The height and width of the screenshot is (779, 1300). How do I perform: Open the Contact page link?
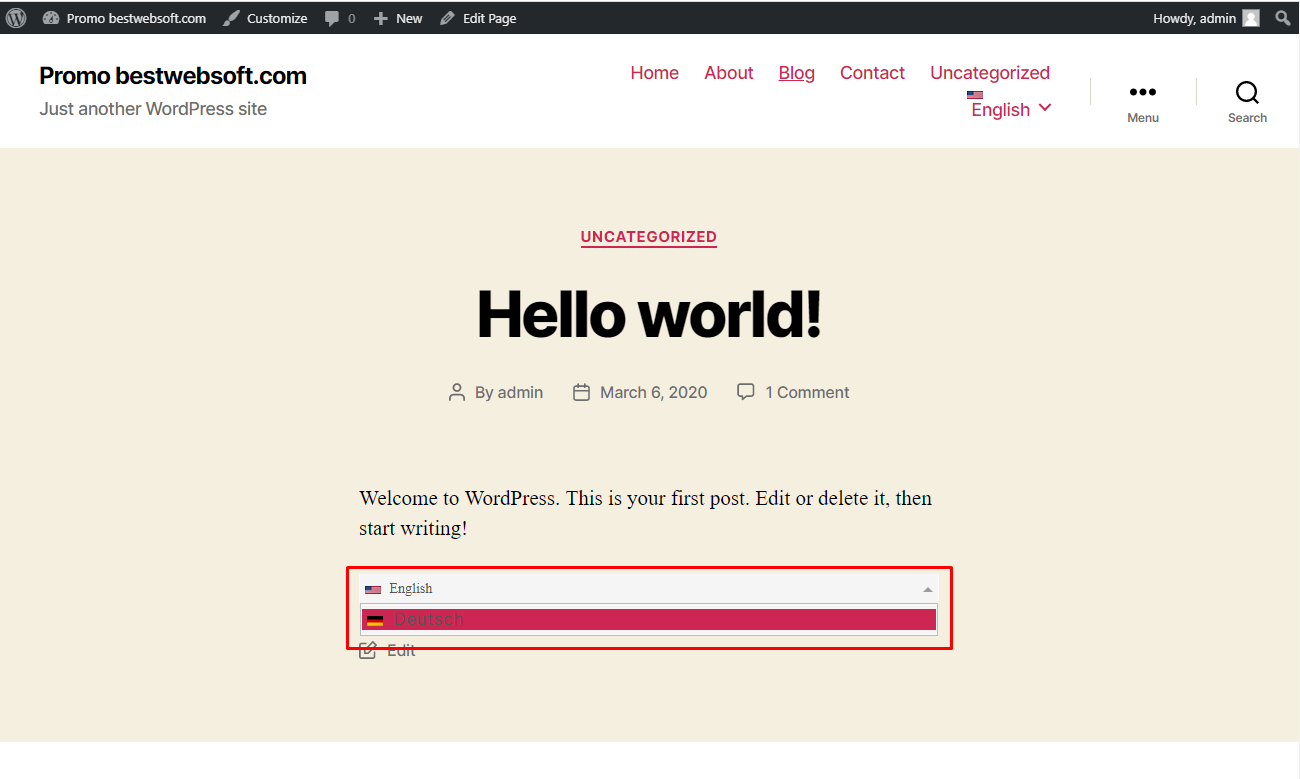click(872, 73)
